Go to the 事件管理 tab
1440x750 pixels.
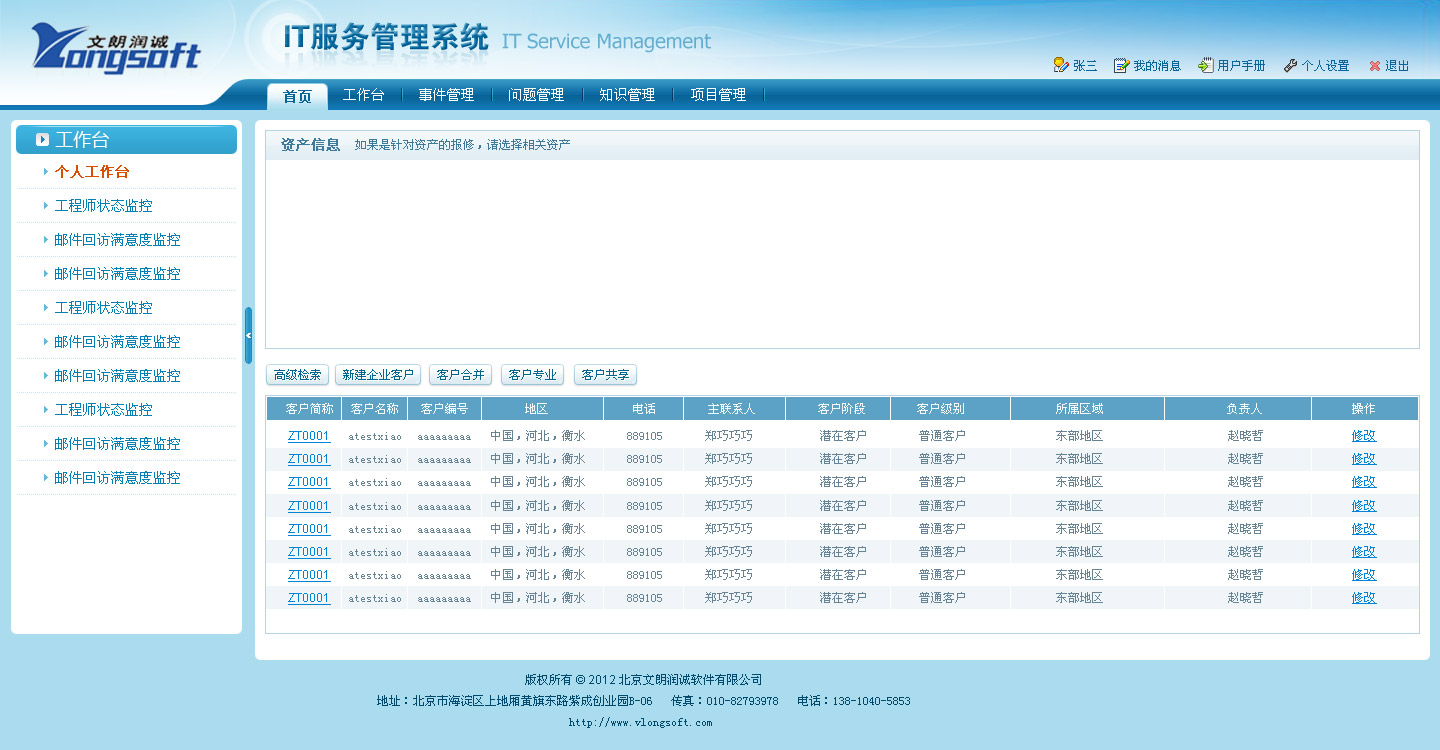coord(446,95)
